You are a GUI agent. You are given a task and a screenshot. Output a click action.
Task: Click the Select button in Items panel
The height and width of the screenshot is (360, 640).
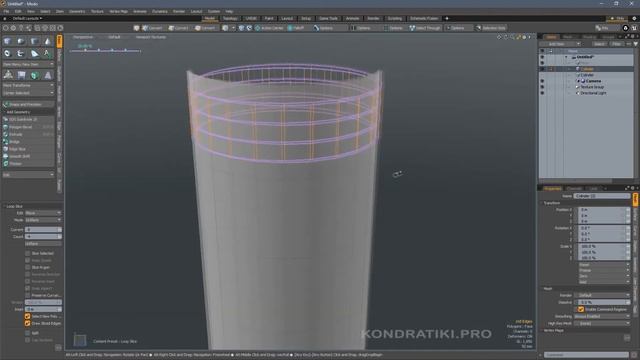599,44
